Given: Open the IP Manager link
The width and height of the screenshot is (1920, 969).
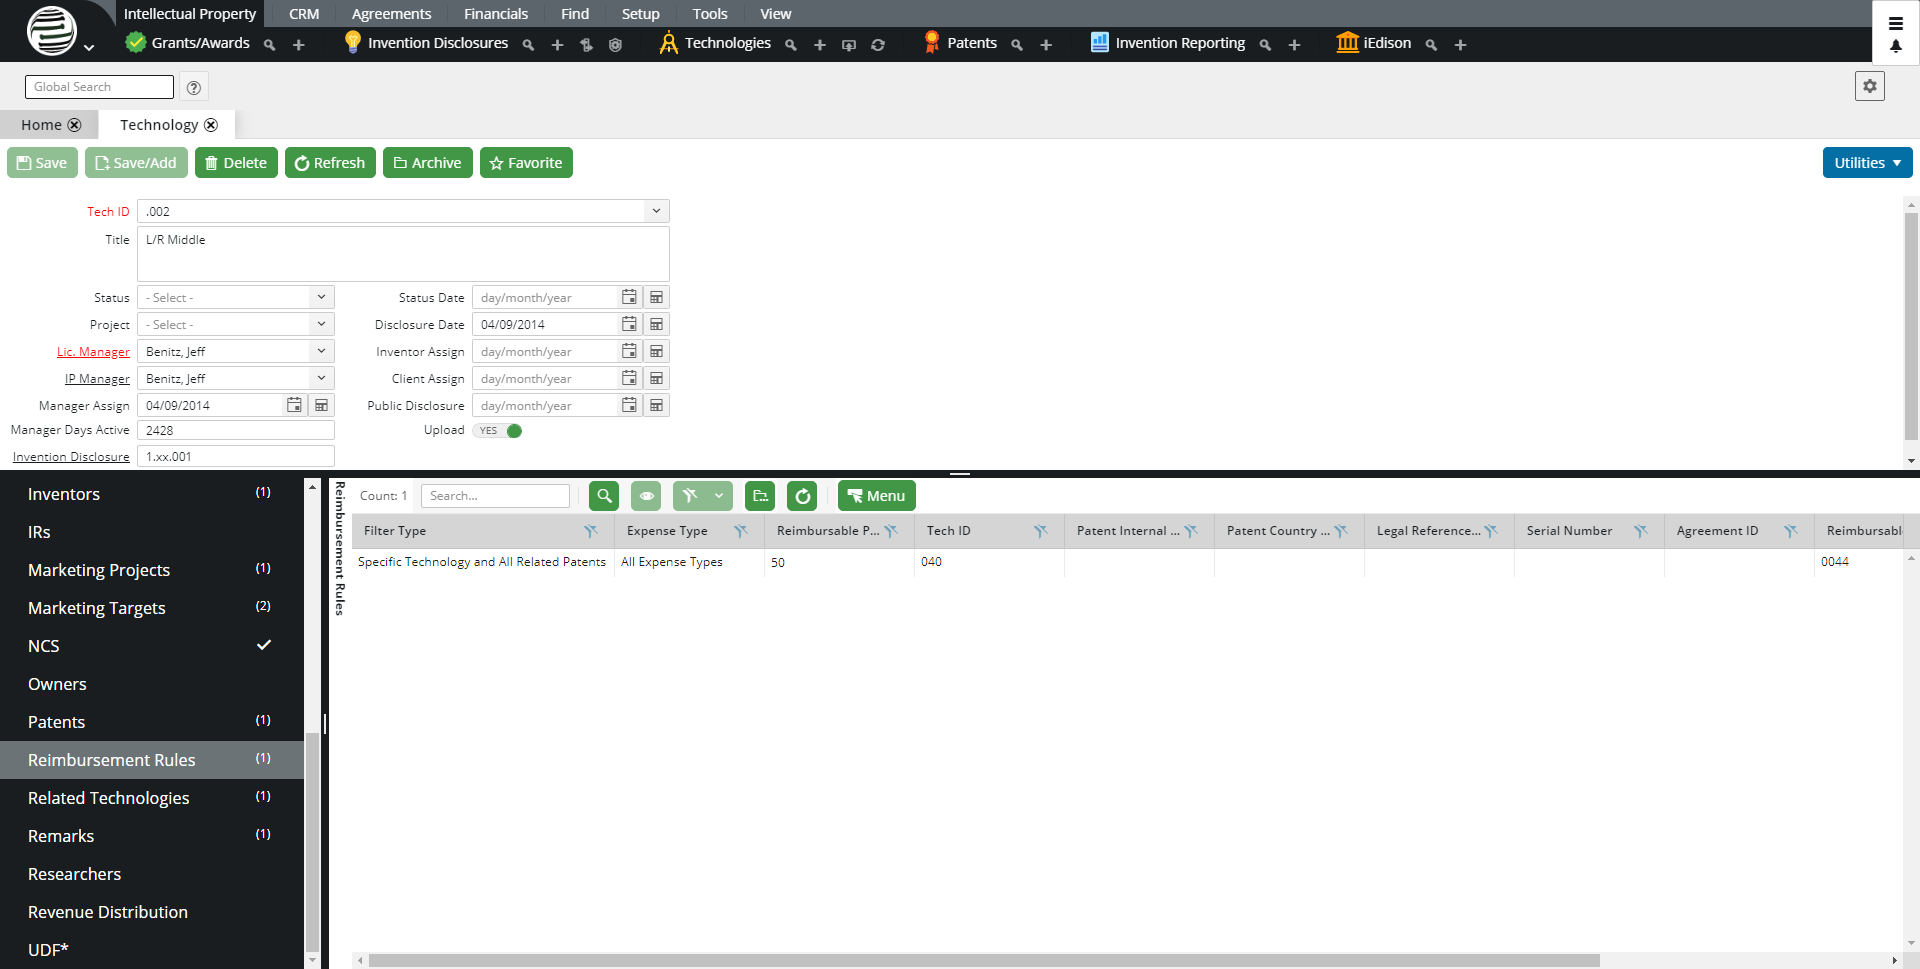Looking at the screenshot, I should (x=97, y=378).
